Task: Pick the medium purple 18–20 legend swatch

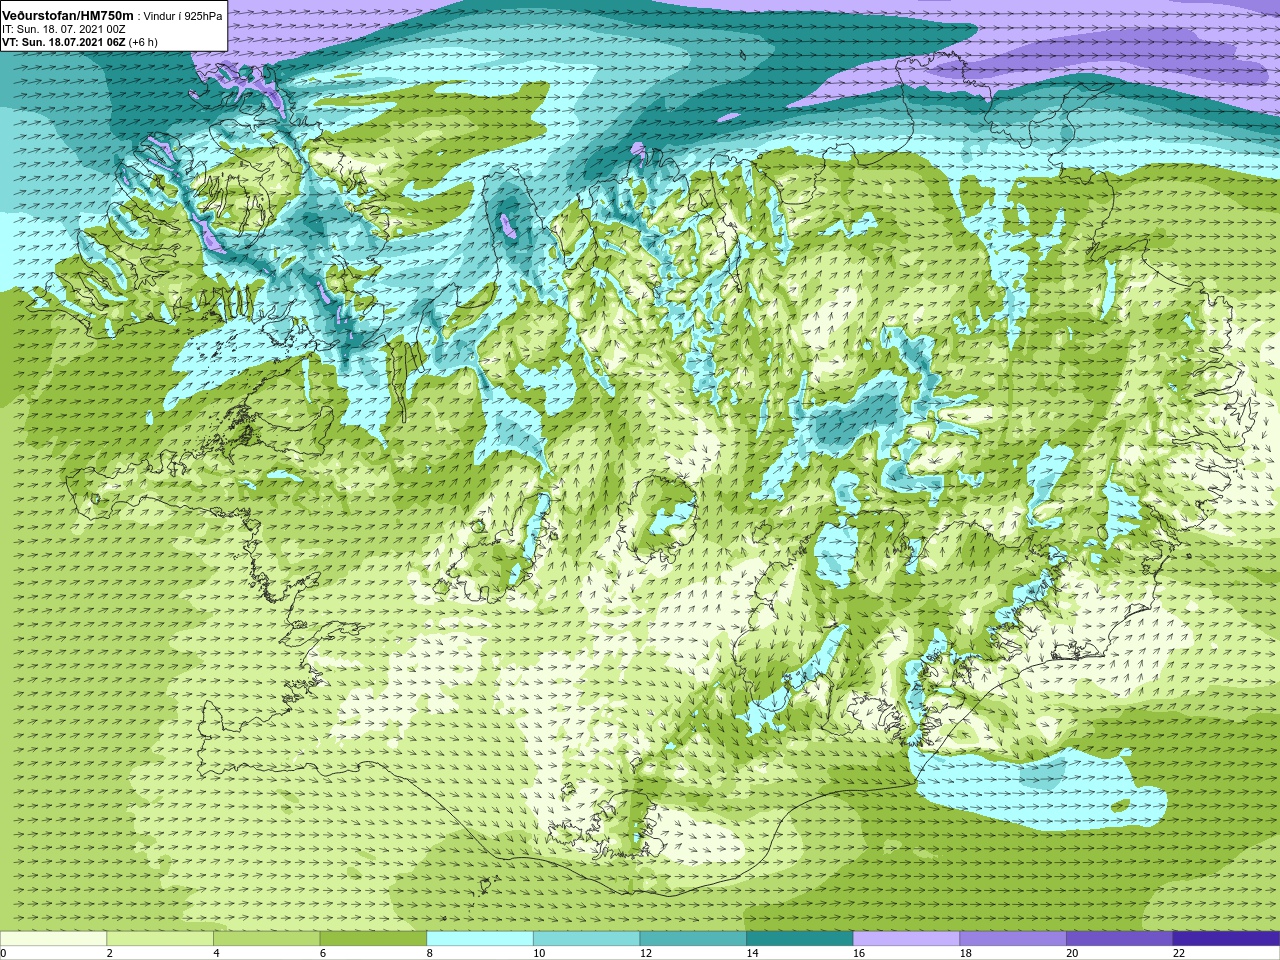Action: 1013,938
